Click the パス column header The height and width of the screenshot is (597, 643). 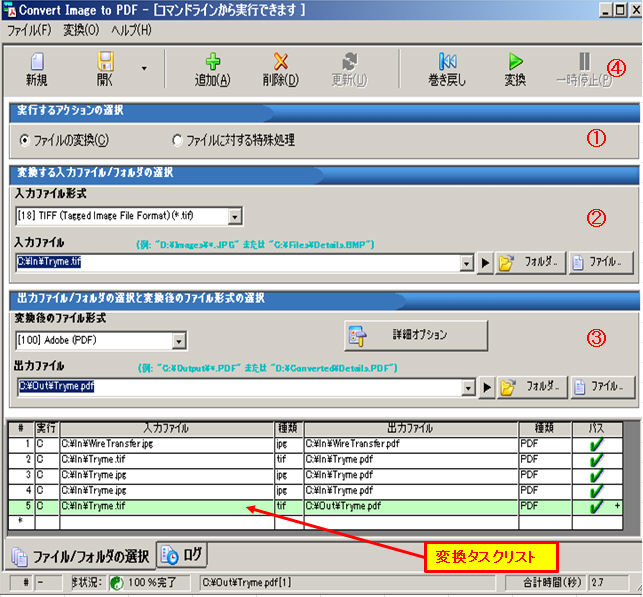pos(597,428)
